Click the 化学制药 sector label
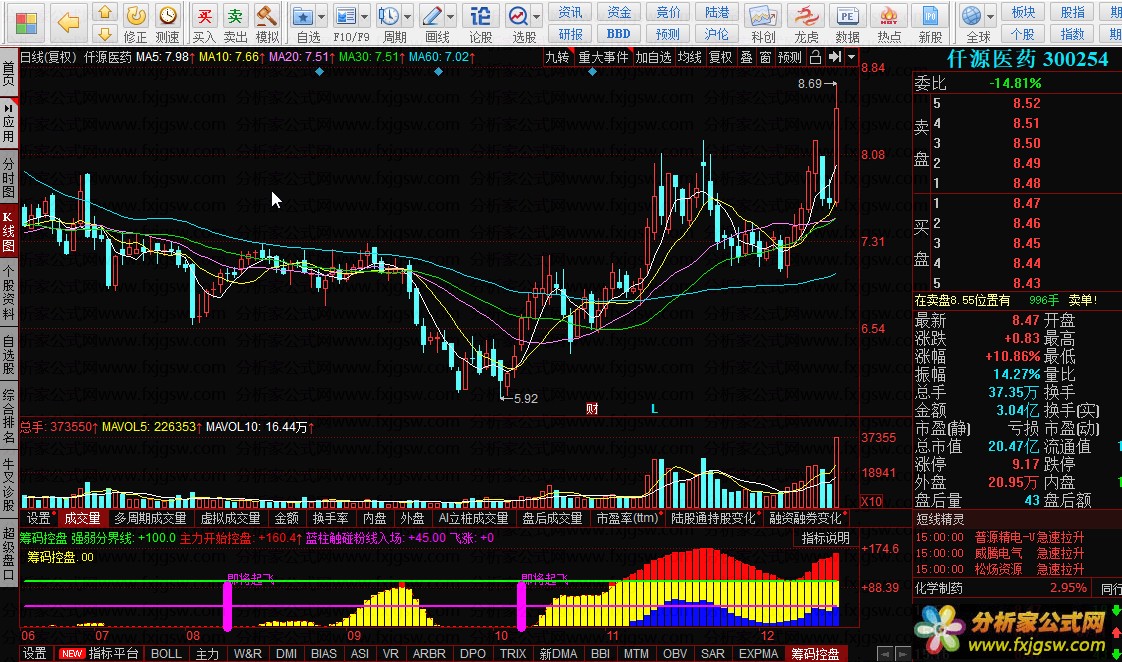The image size is (1122, 662). [939, 588]
